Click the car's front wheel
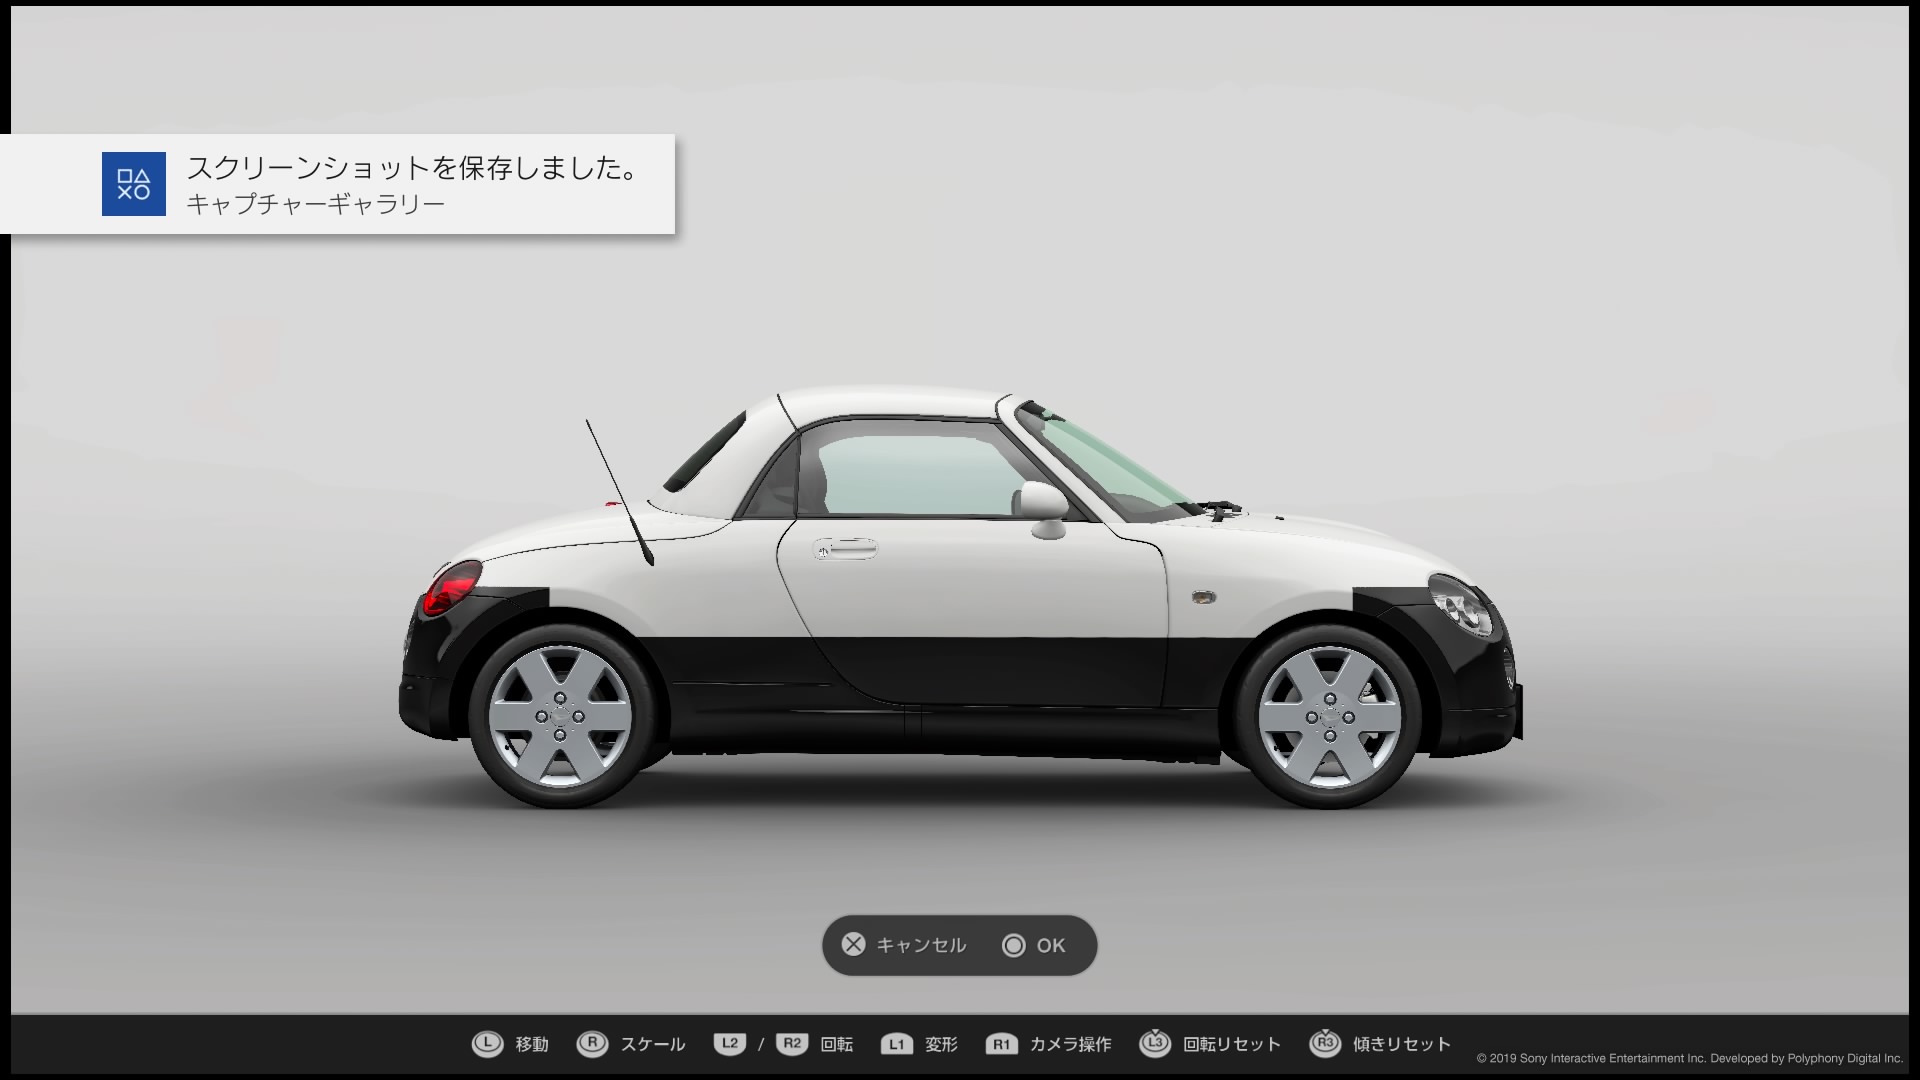This screenshot has width=1920, height=1080. [1329, 717]
